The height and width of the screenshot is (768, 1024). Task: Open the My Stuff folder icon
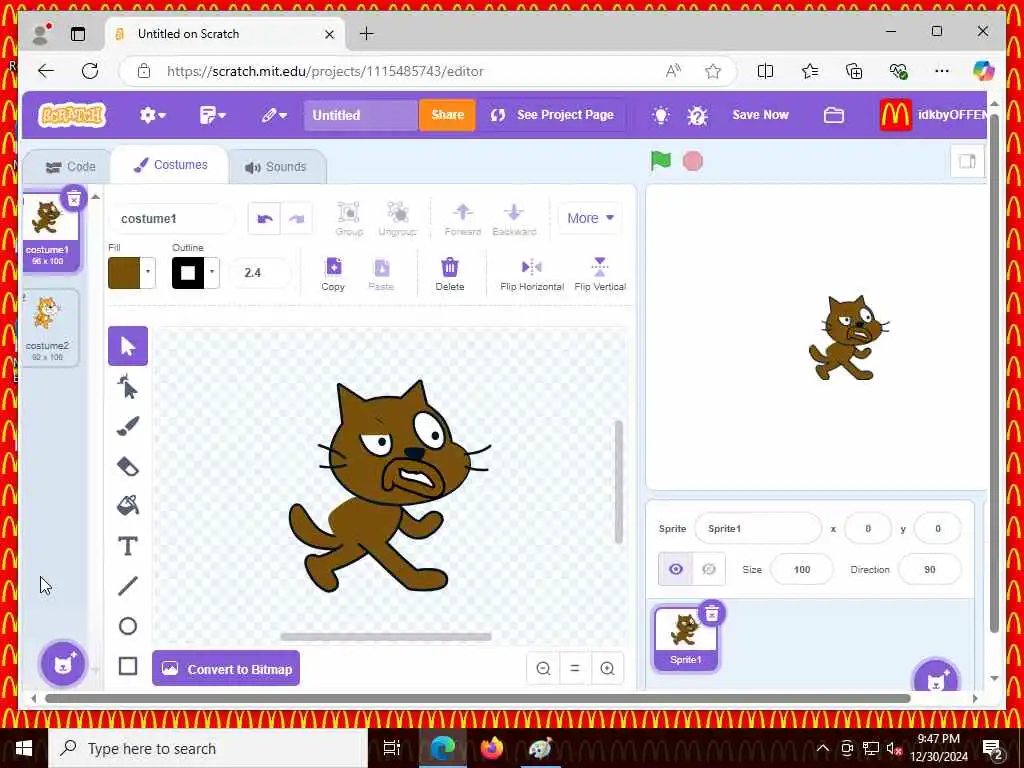833,116
